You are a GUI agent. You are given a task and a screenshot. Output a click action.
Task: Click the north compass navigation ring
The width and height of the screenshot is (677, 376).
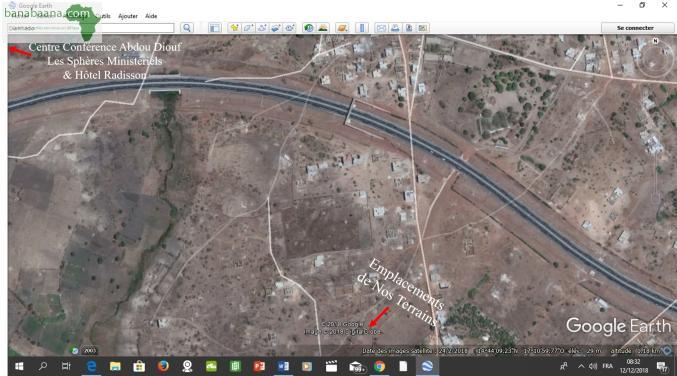point(655,60)
